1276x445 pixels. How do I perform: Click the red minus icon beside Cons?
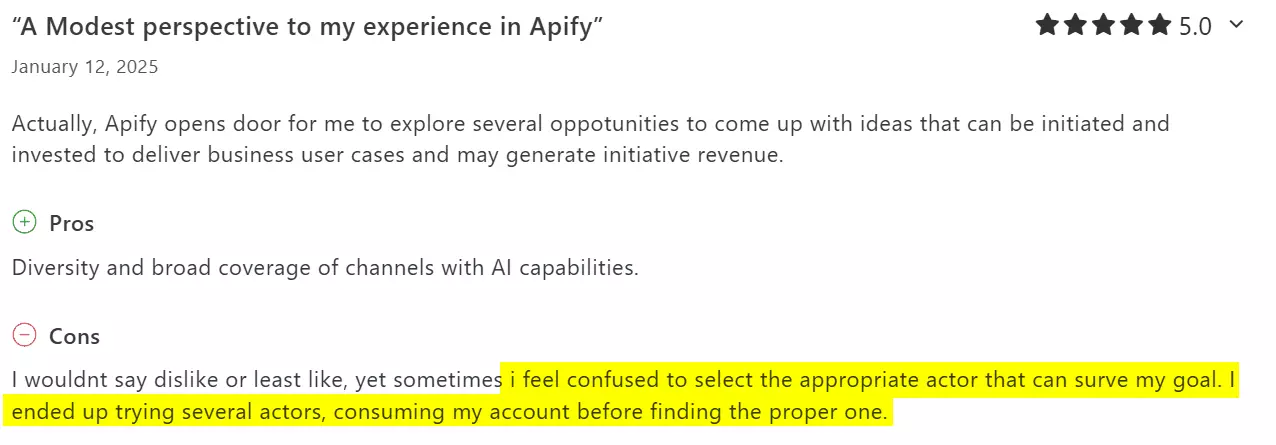(24, 335)
